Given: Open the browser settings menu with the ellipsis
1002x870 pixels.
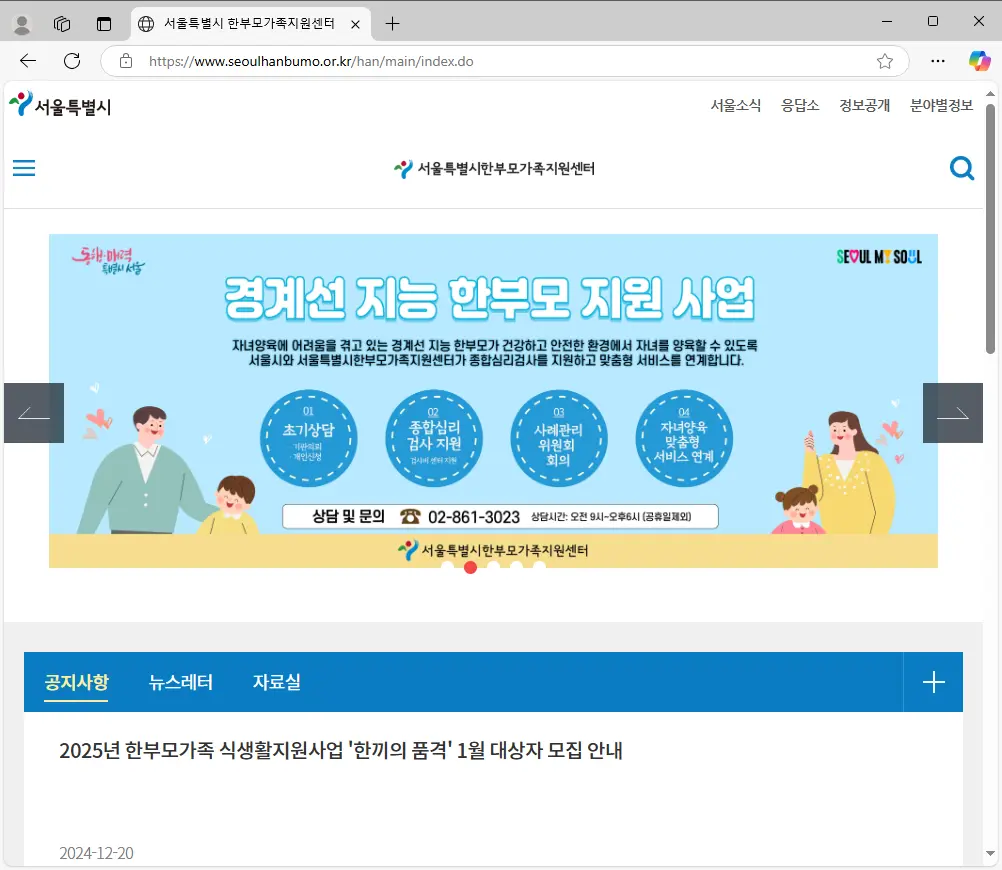Looking at the screenshot, I should click(x=937, y=61).
